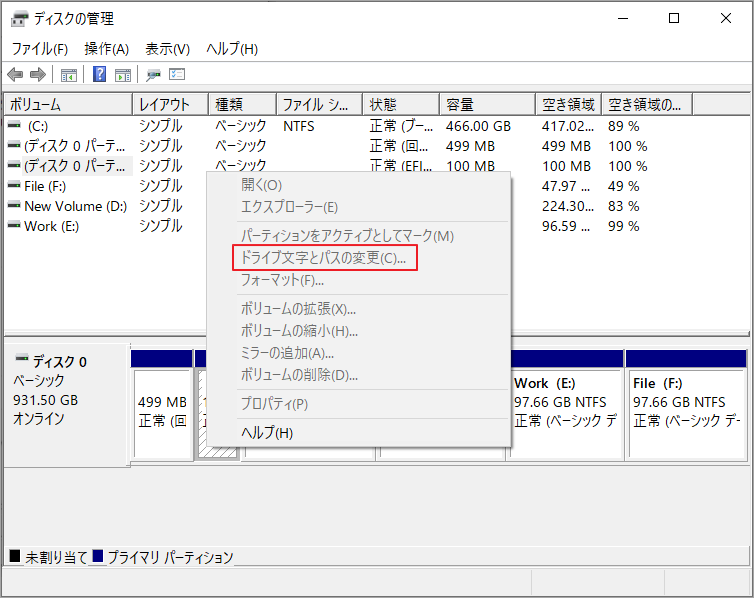Click the properties checklist toolbar icon
Screen dimensions: 754x598
tap(177, 74)
